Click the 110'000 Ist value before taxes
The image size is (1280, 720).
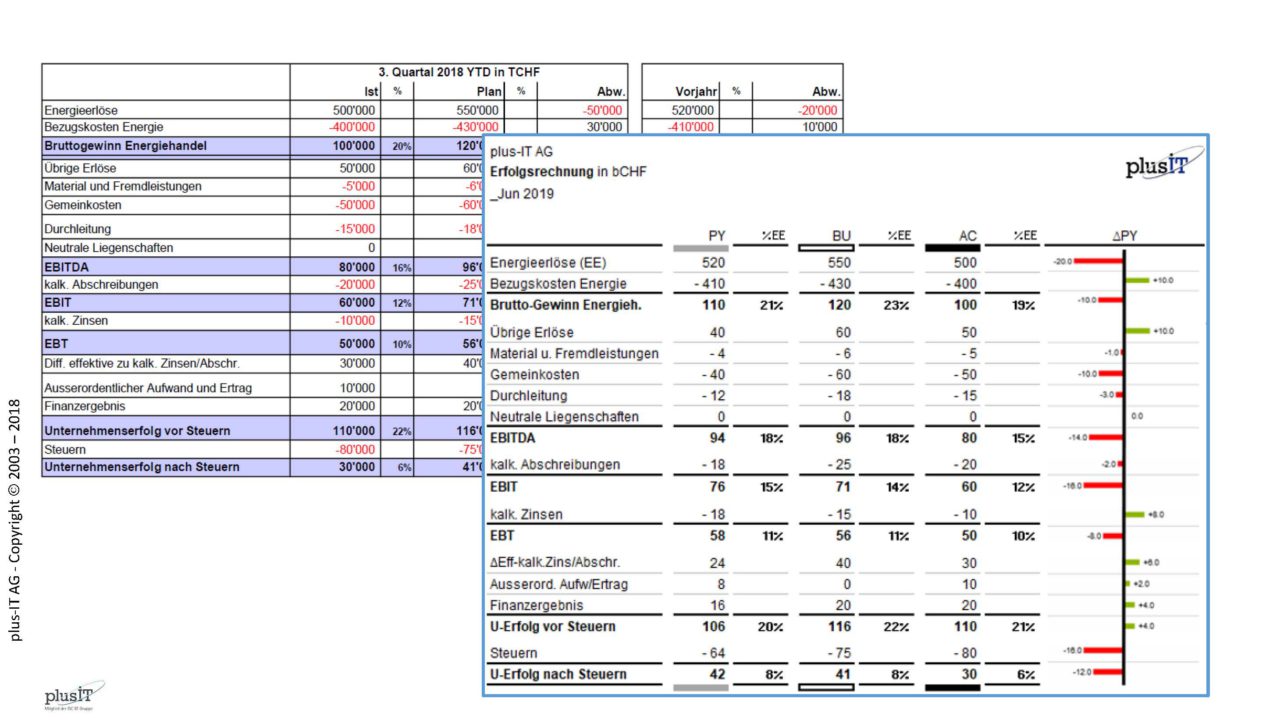(x=354, y=431)
